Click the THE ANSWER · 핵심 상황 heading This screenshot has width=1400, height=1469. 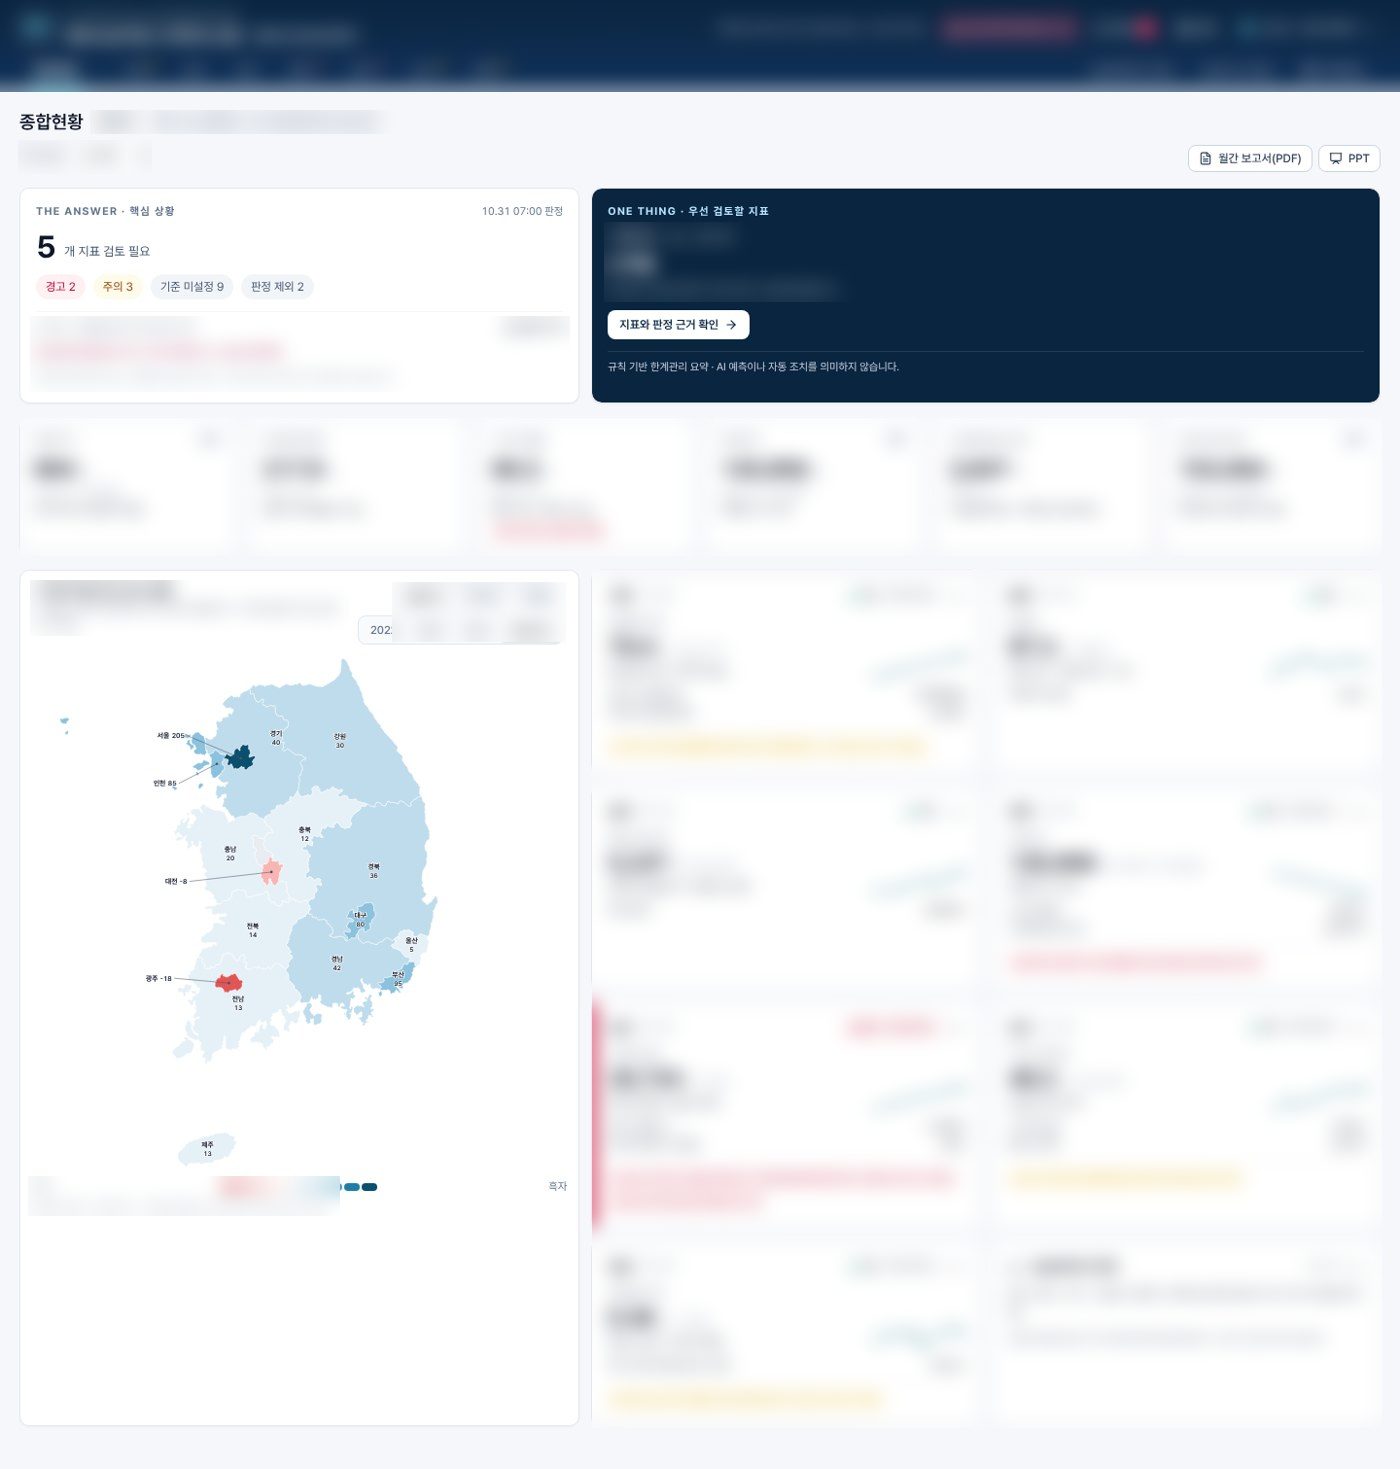pyautogui.click(x=105, y=211)
